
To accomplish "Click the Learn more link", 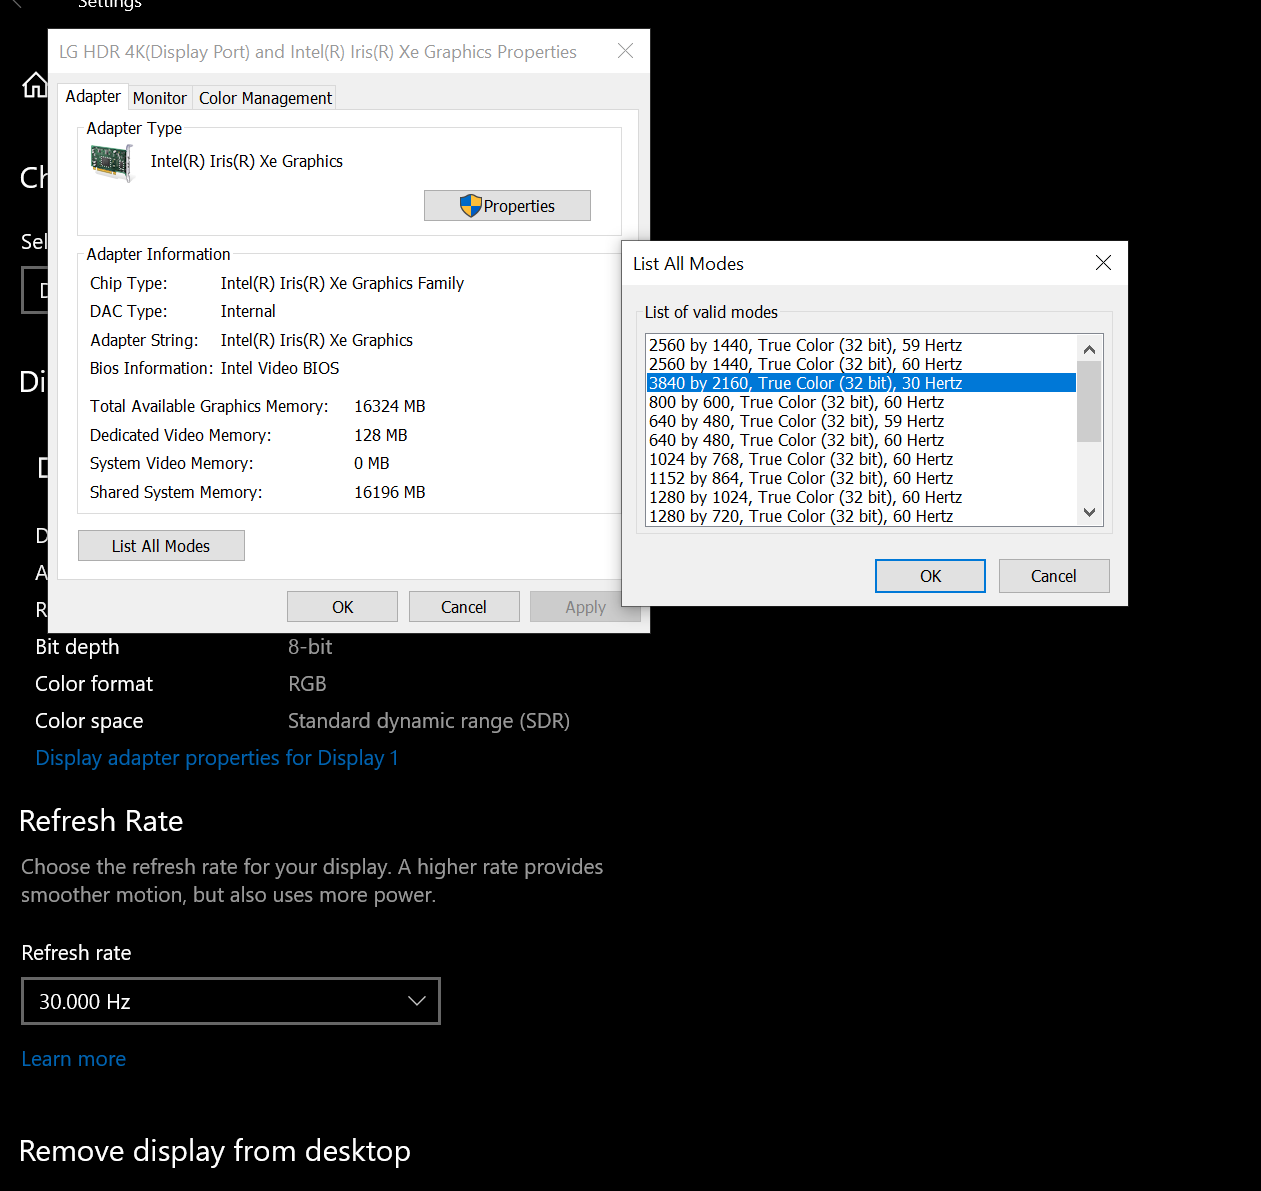I will click(74, 1059).
